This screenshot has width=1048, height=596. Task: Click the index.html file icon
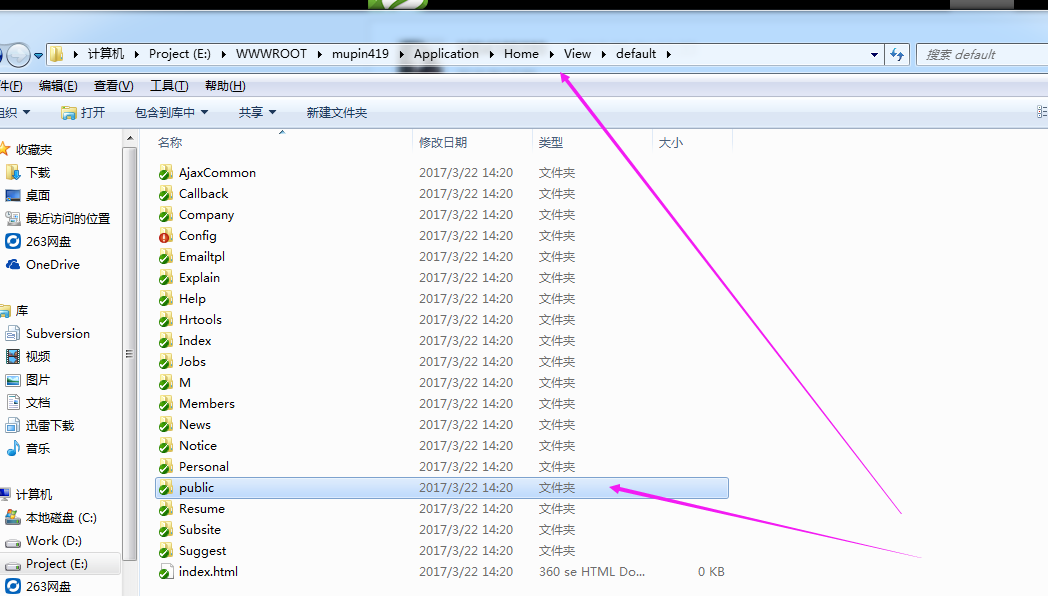[x=165, y=572]
